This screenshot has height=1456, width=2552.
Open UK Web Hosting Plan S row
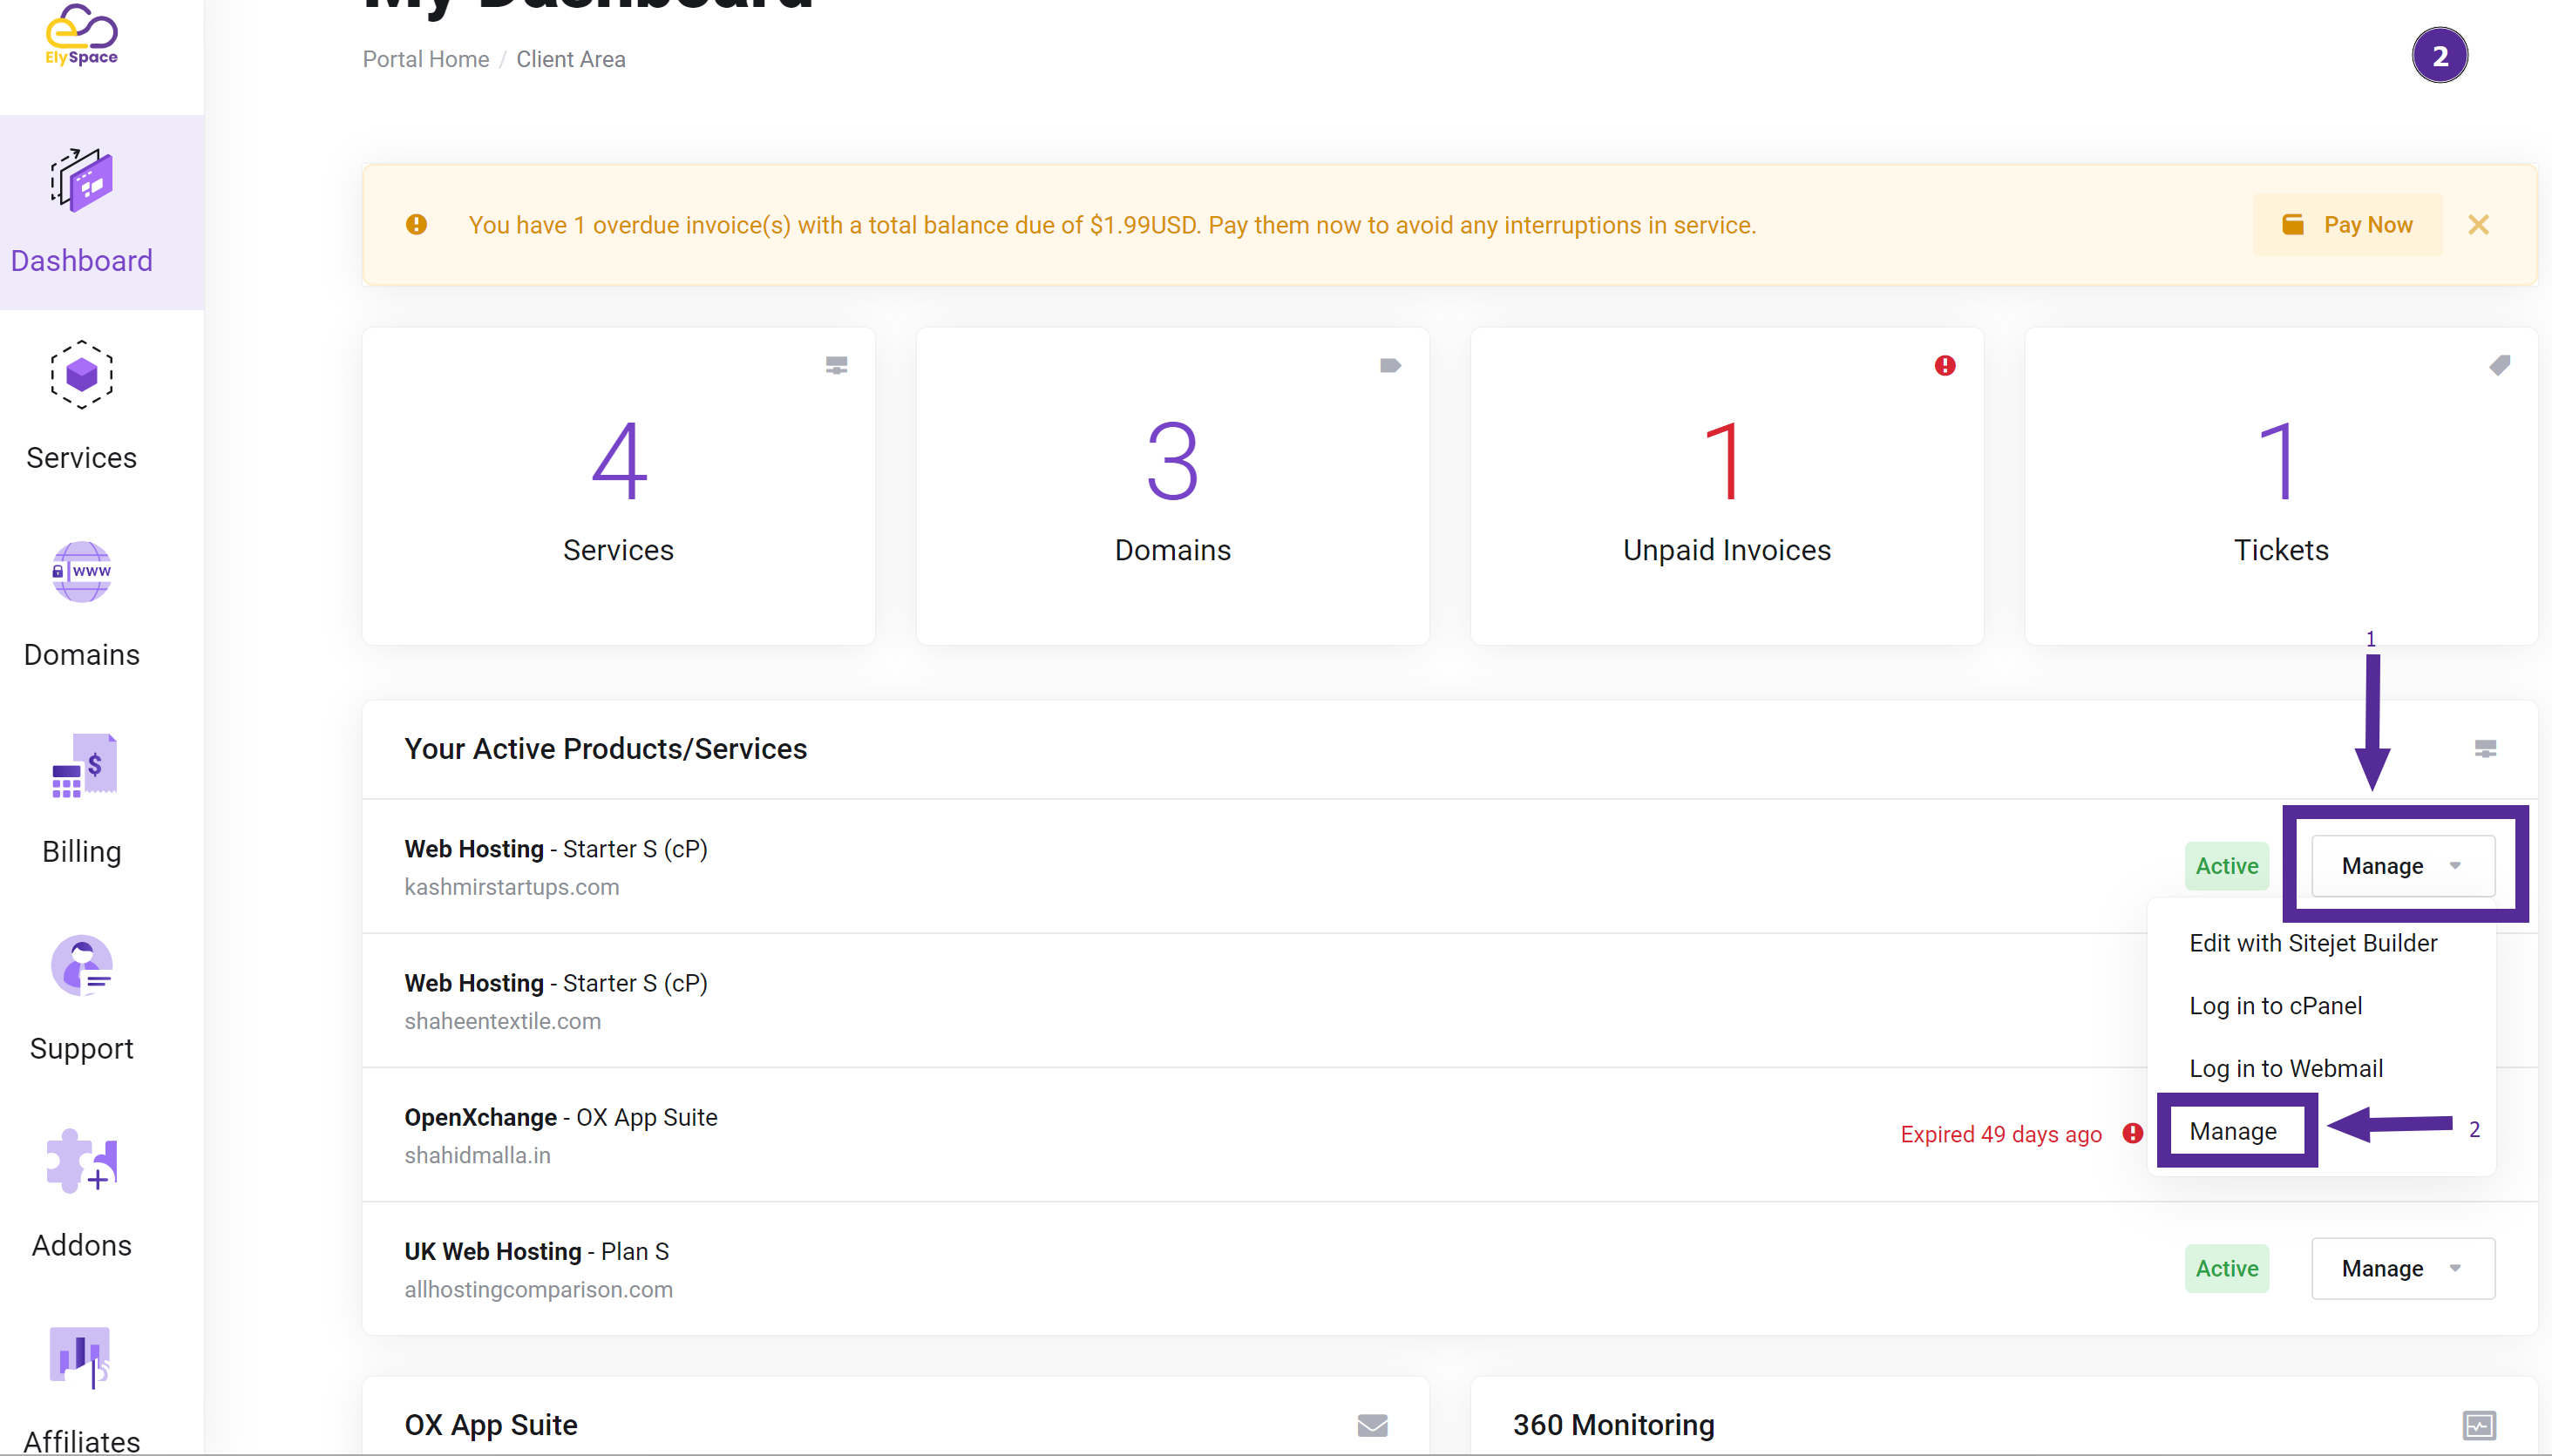click(1450, 1269)
